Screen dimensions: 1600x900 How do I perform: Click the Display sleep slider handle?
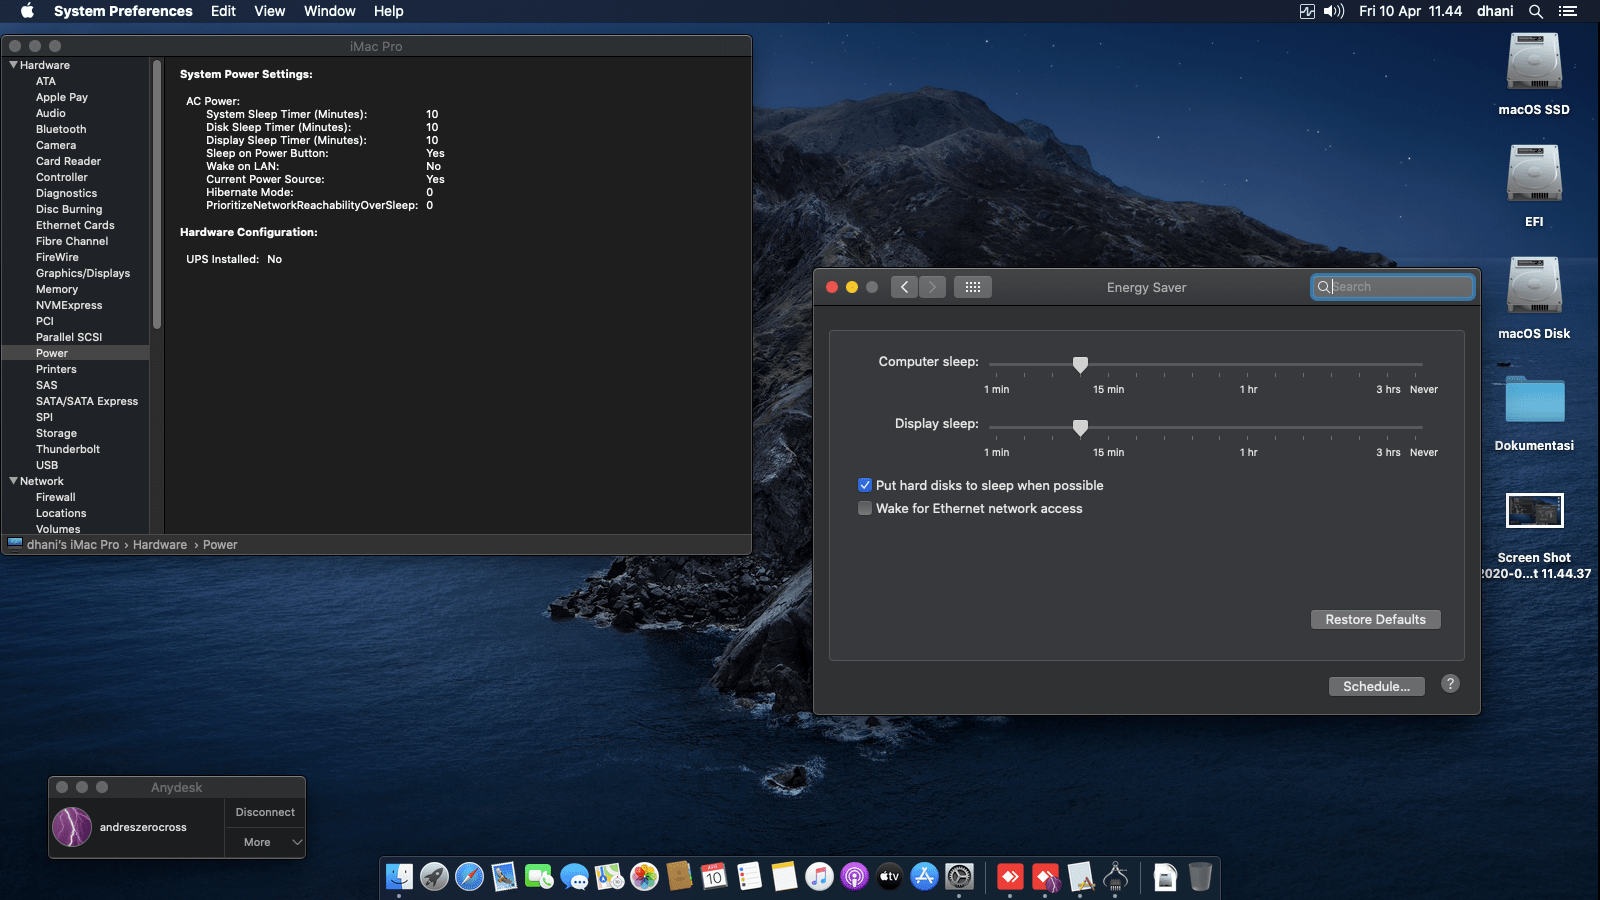click(1080, 428)
